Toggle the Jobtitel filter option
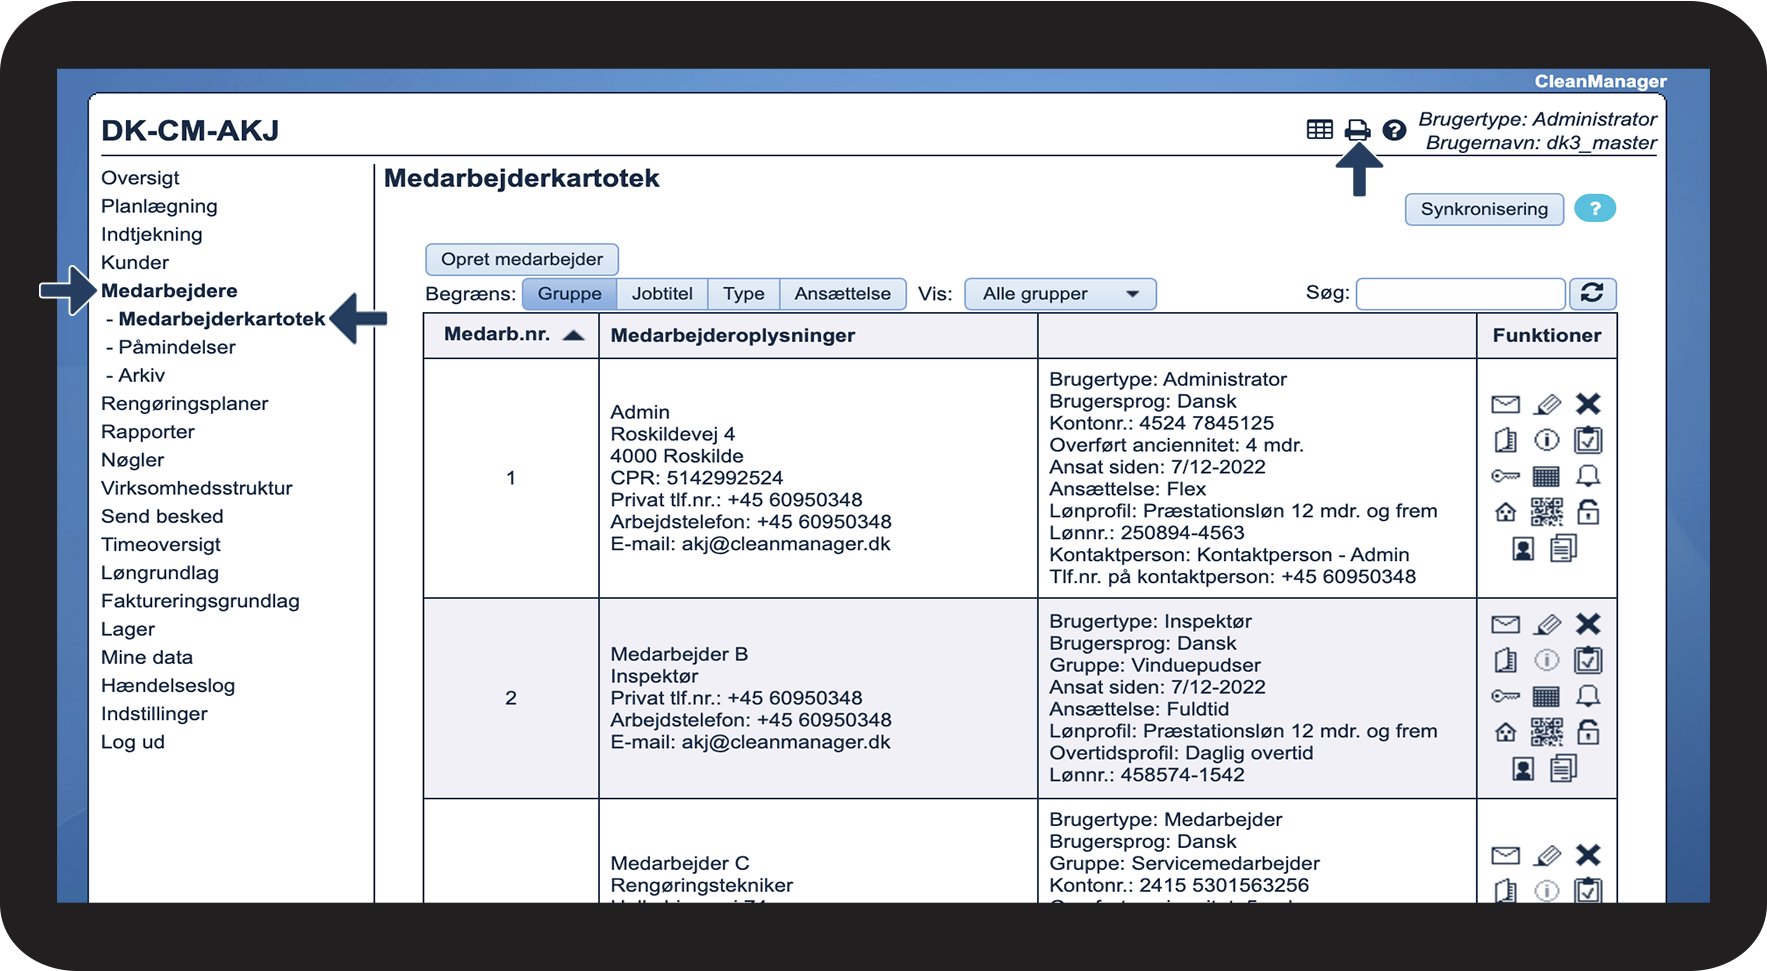The width and height of the screenshot is (1767, 971). pyautogui.click(x=662, y=294)
